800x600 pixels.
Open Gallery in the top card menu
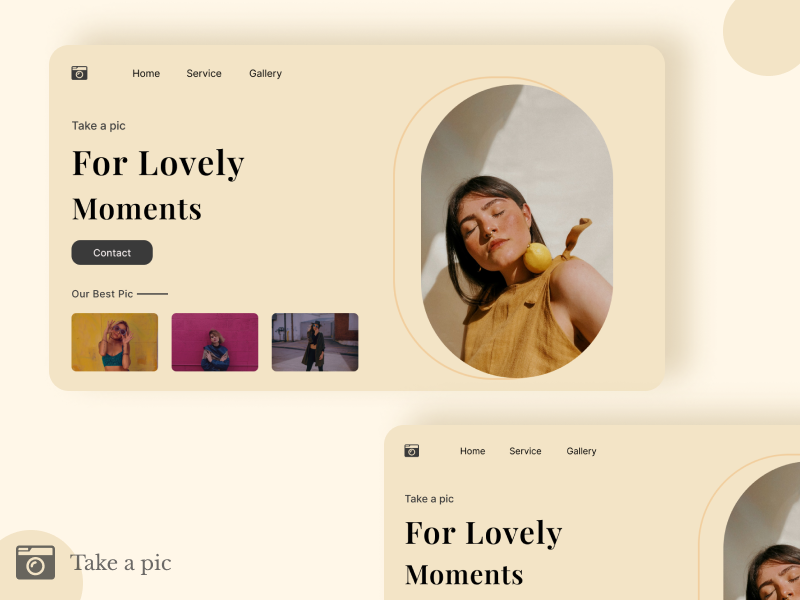click(x=265, y=73)
